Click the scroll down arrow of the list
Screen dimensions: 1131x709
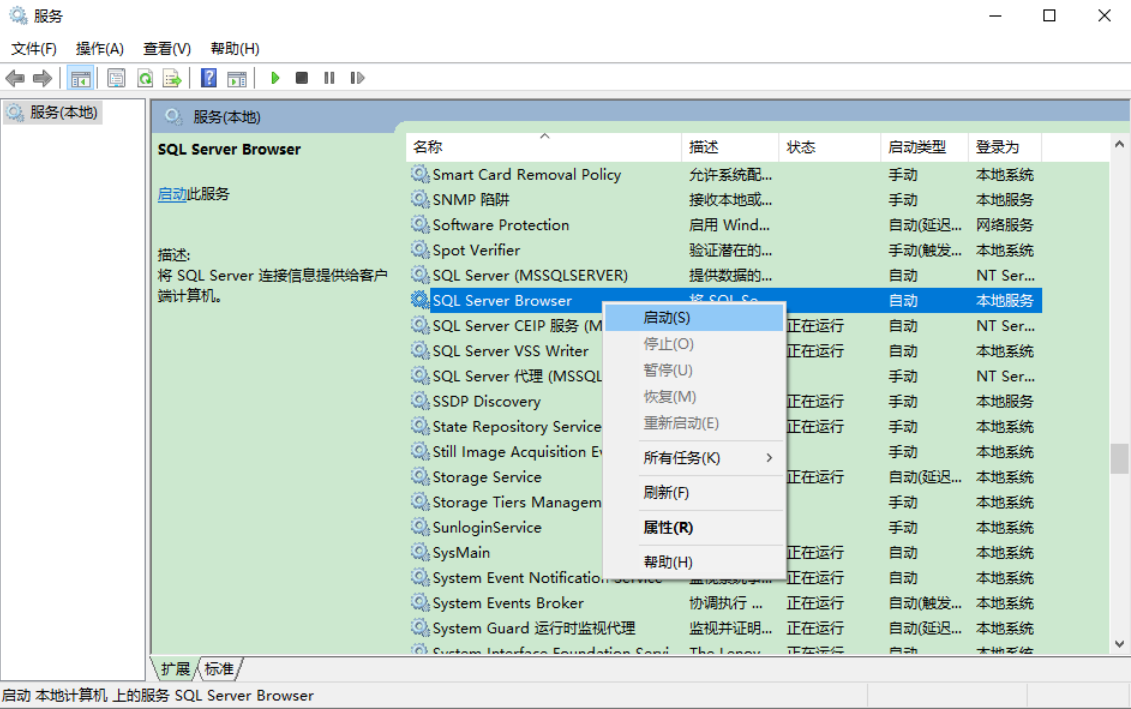1119,643
